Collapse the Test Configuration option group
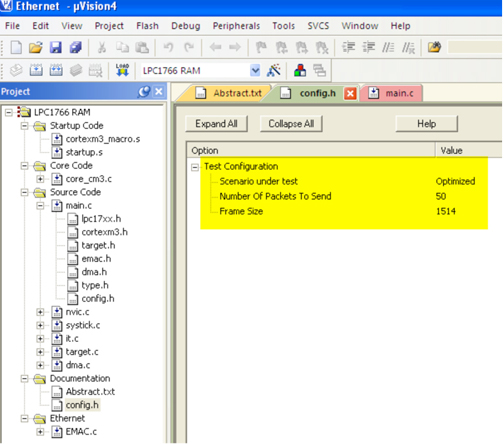This screenshot has height=444, width=504. 195,167
